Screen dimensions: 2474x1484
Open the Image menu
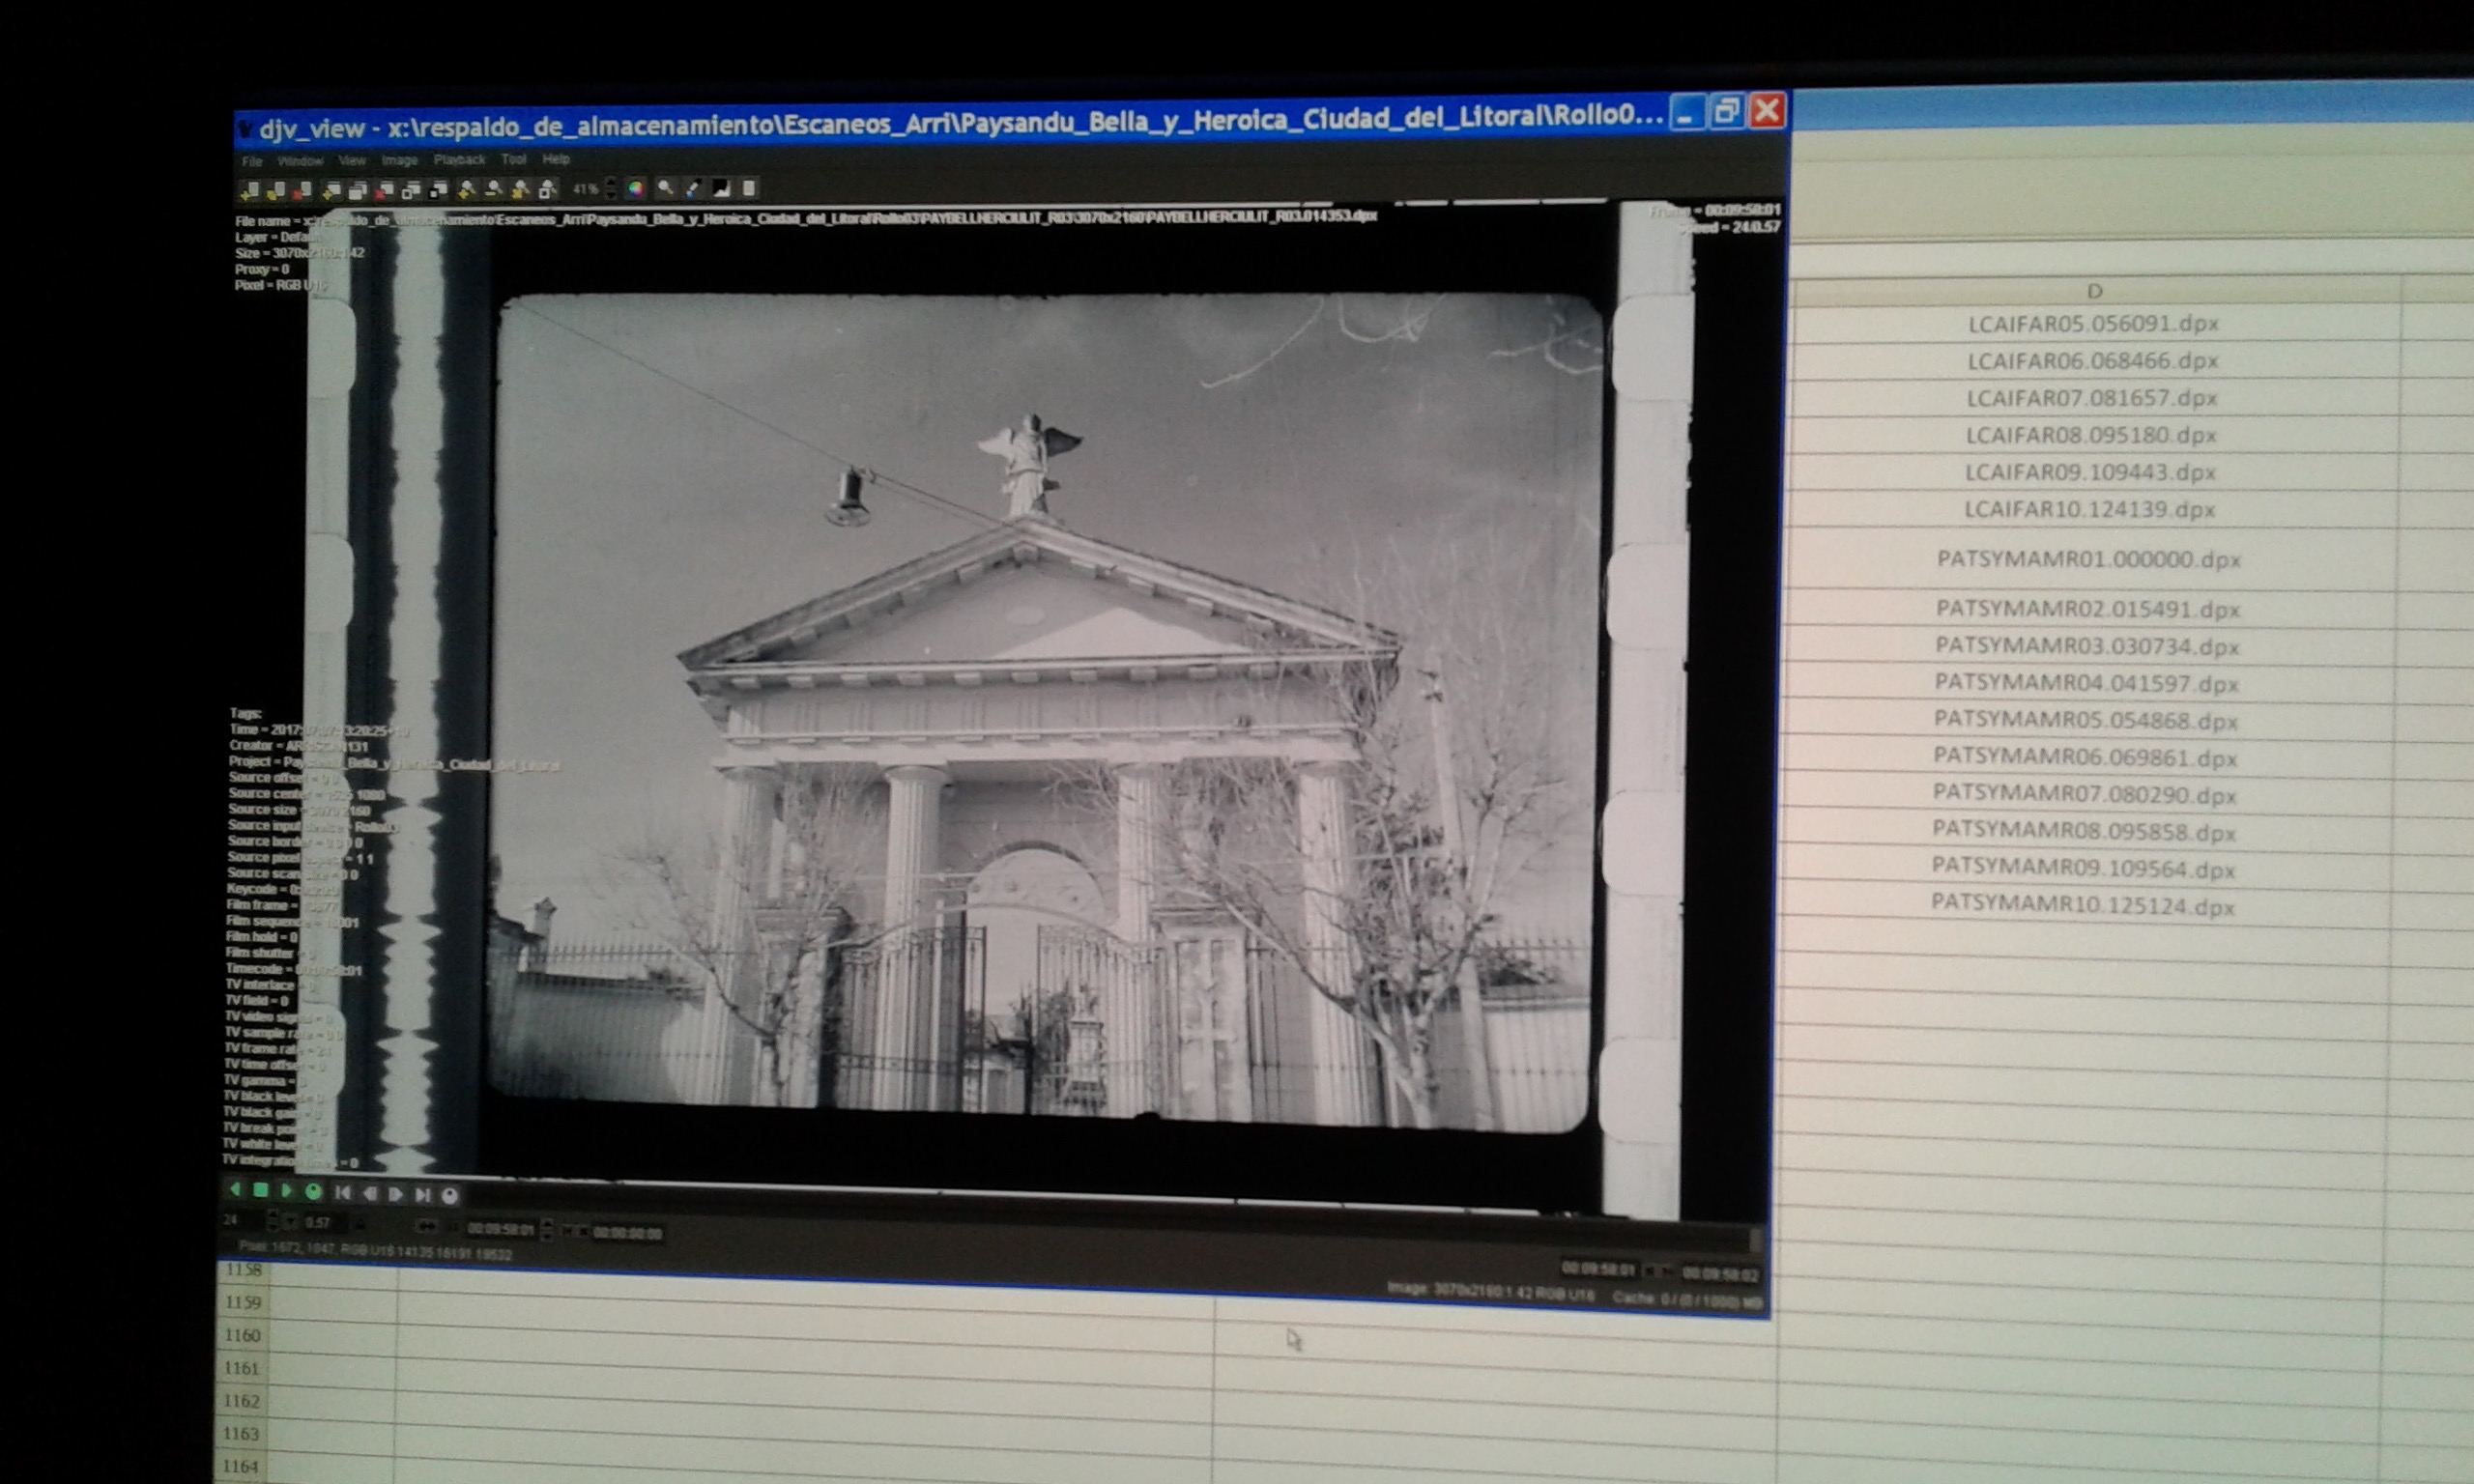399,160
